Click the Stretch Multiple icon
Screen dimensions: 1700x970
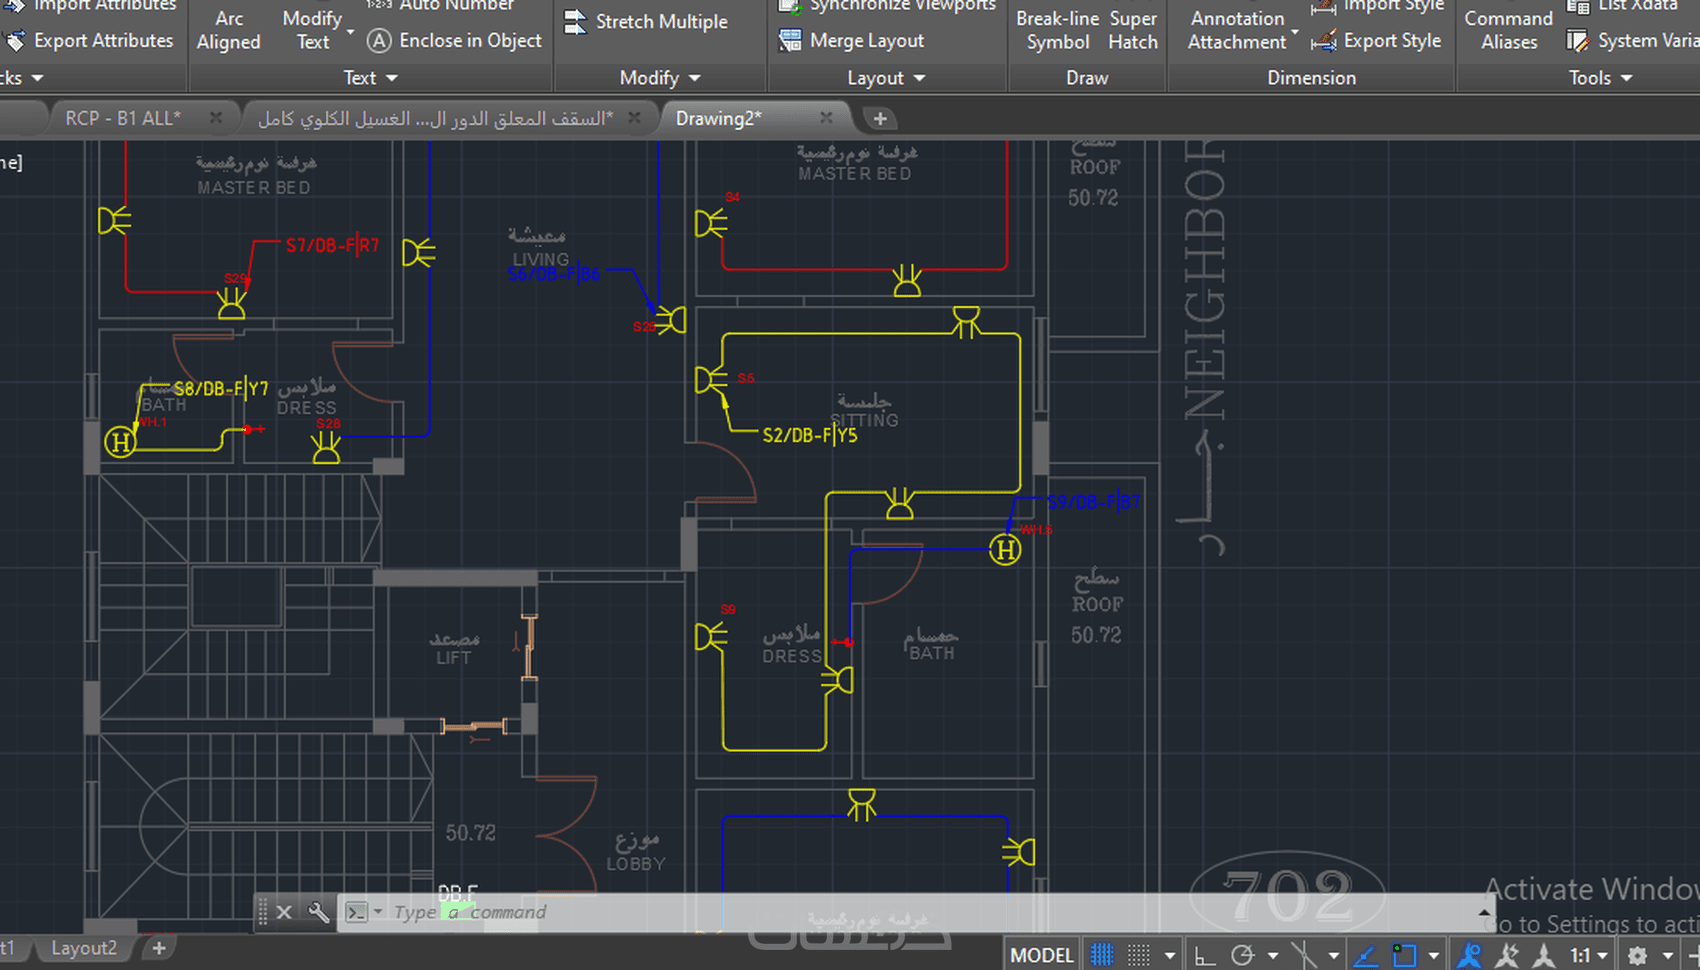tap(575, 22)
